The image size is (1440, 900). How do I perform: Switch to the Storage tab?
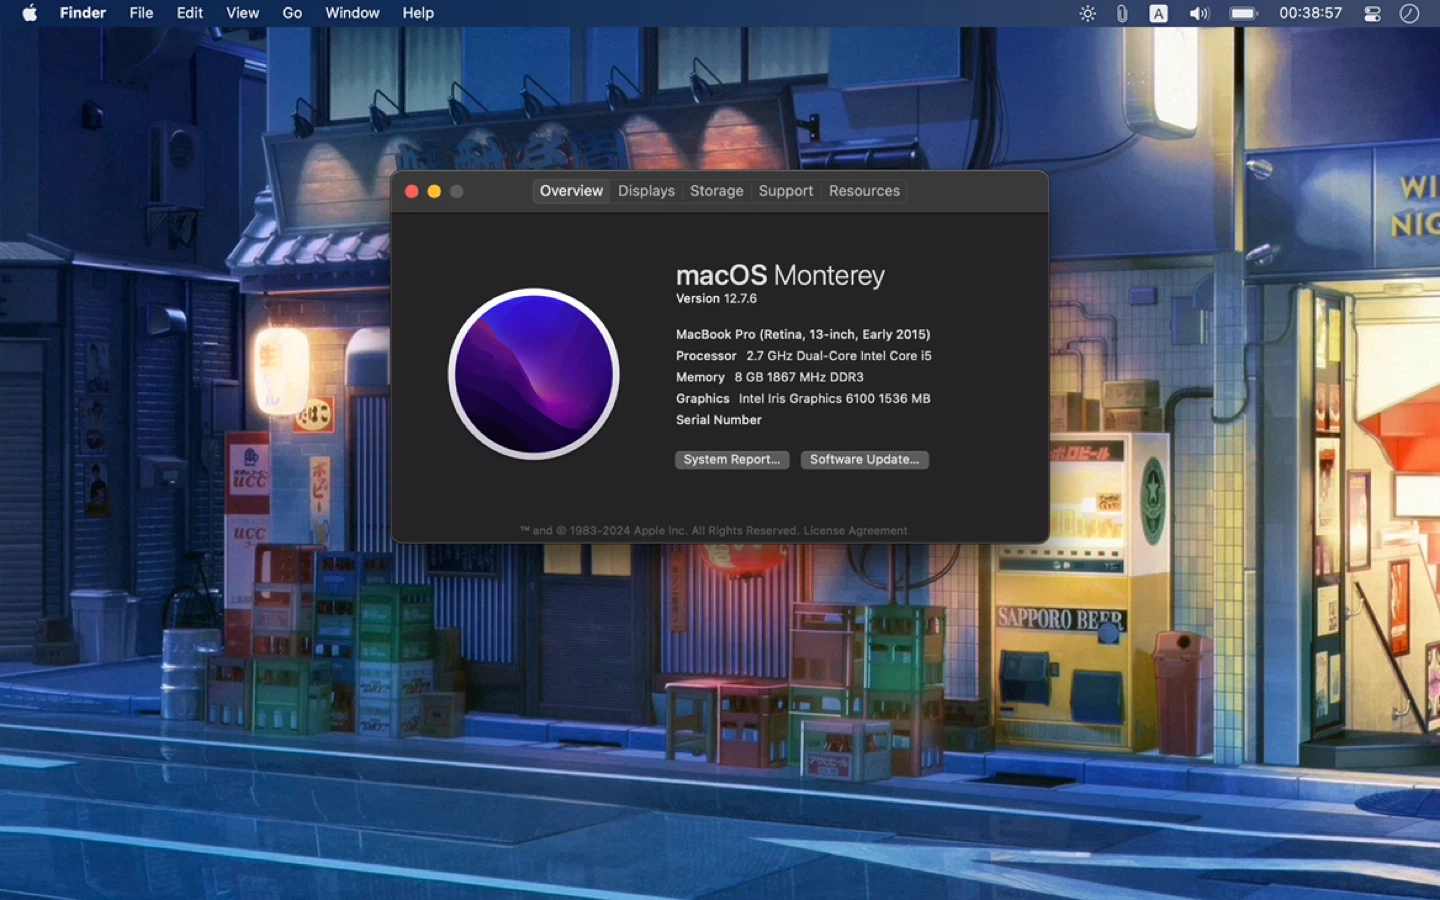tap(717, 191)
